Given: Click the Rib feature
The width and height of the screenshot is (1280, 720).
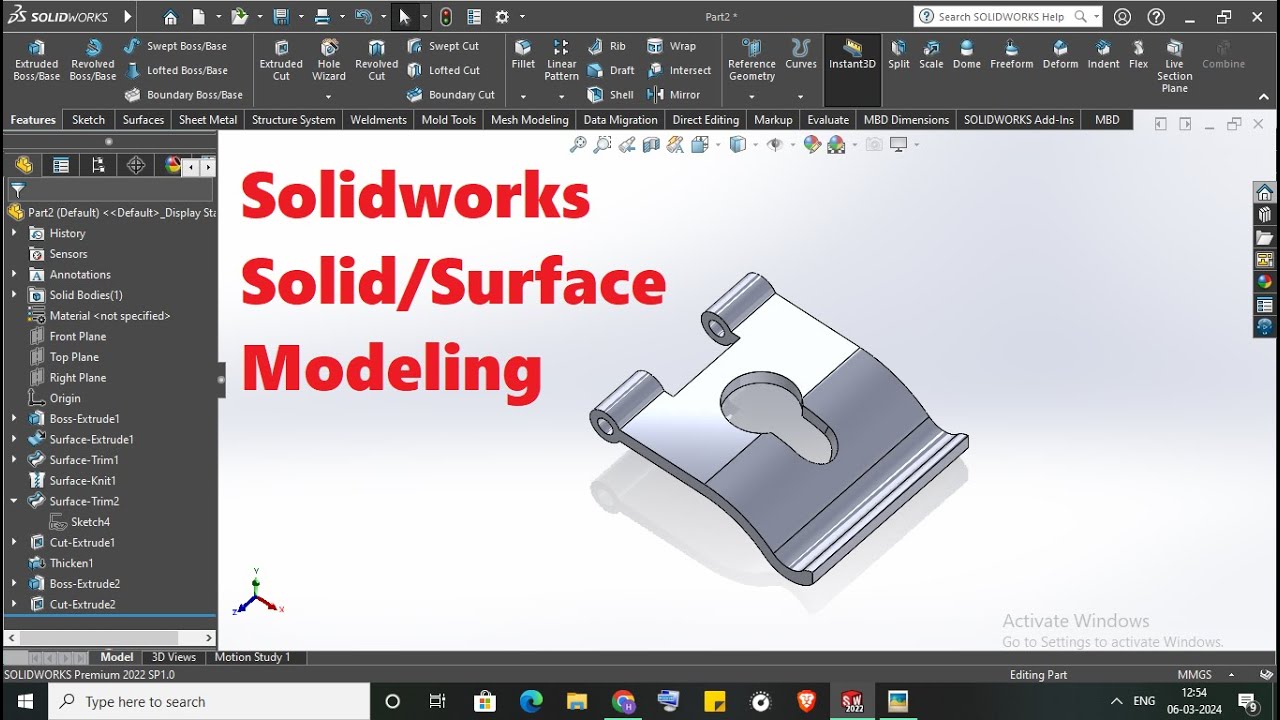Looking at the screenshot, I should click(x=607, y=46).
